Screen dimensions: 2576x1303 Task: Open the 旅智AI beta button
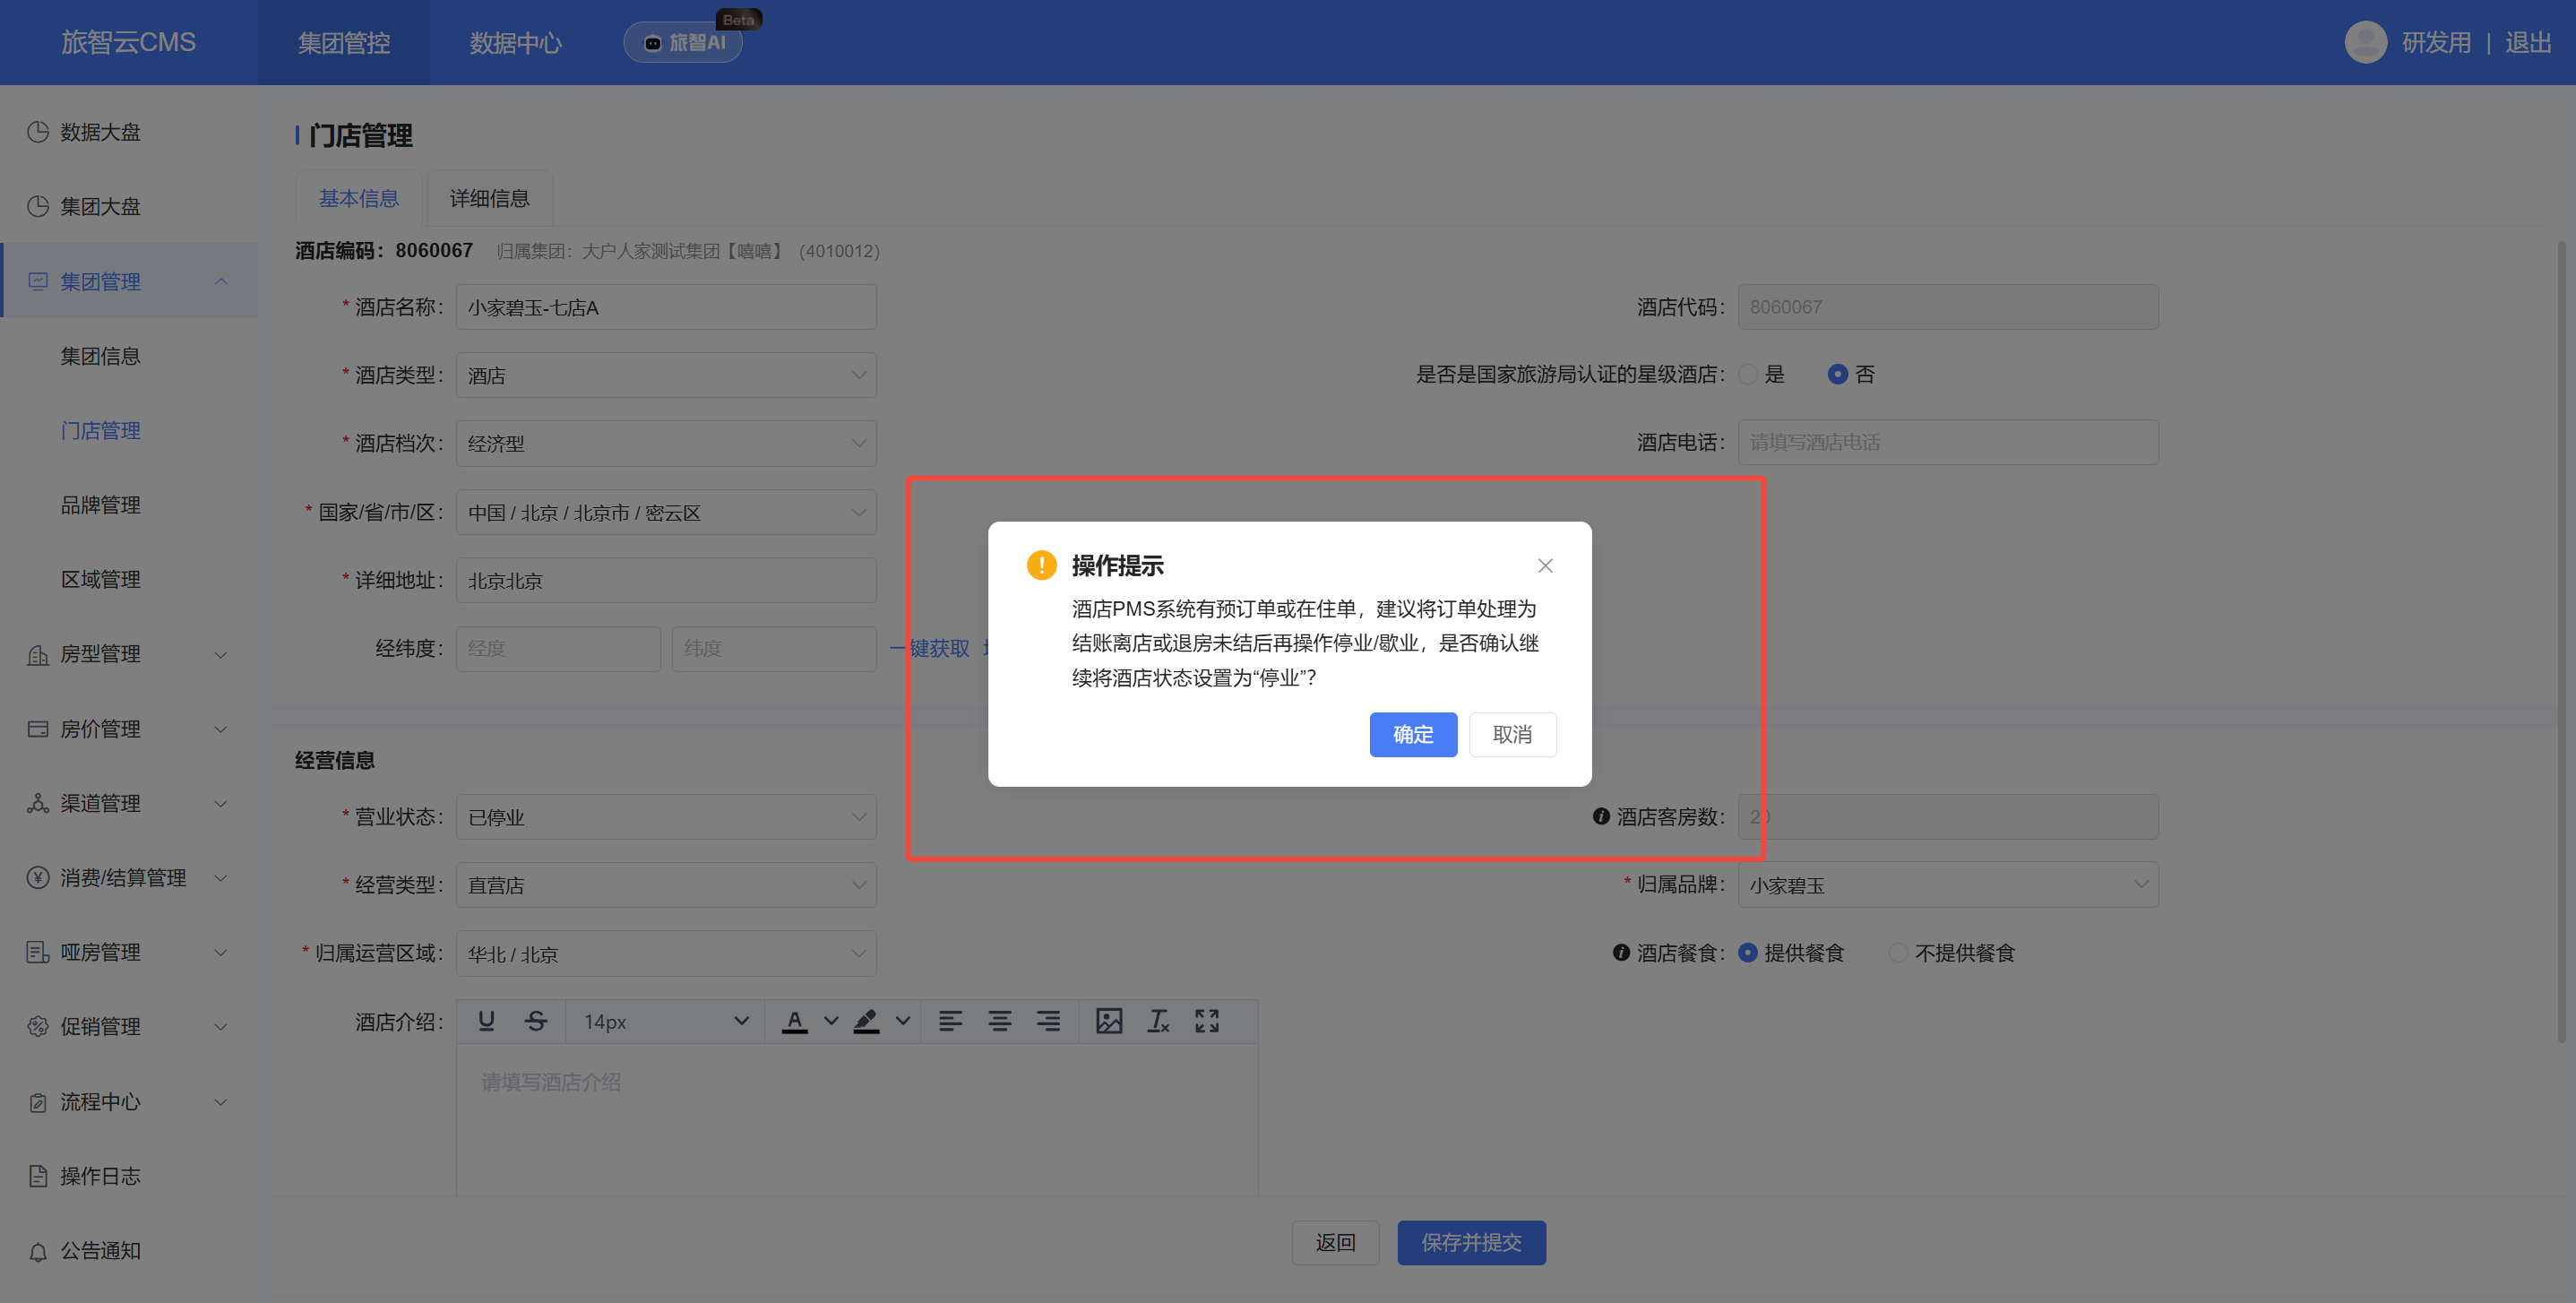(684, 42)
